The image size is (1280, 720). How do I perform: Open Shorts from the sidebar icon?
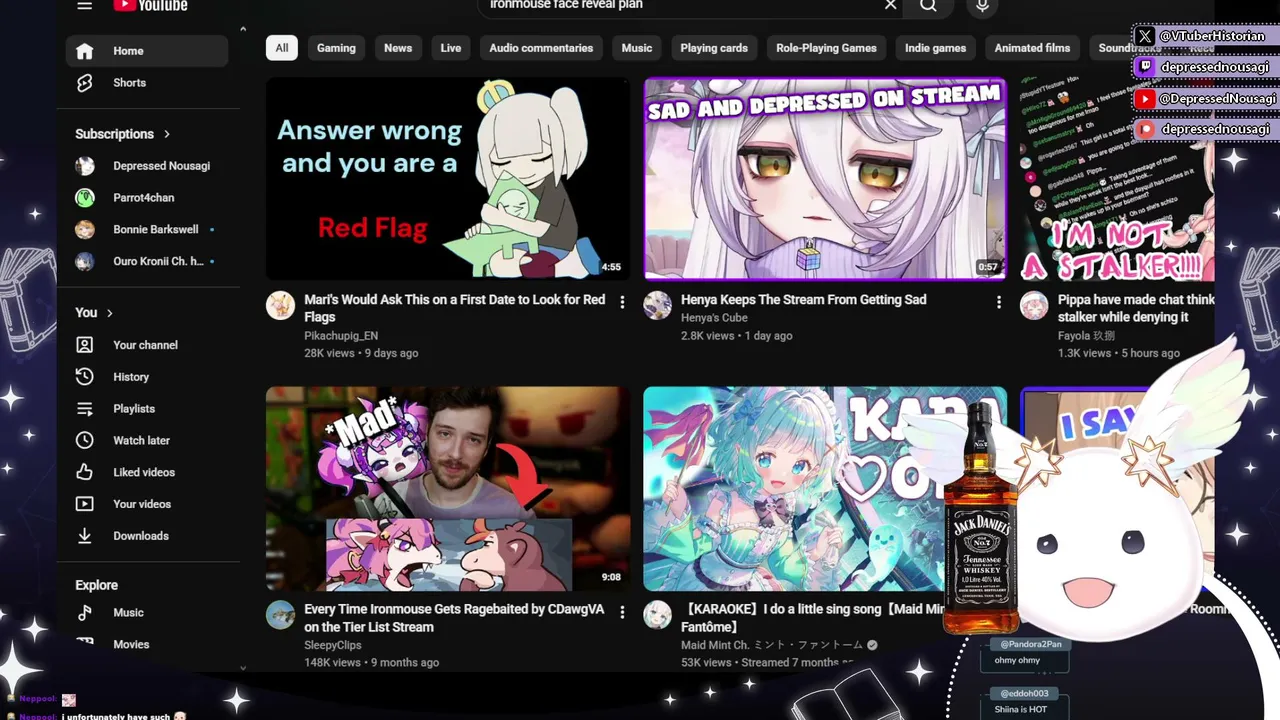pyautogui.click(x=85, y=83)
